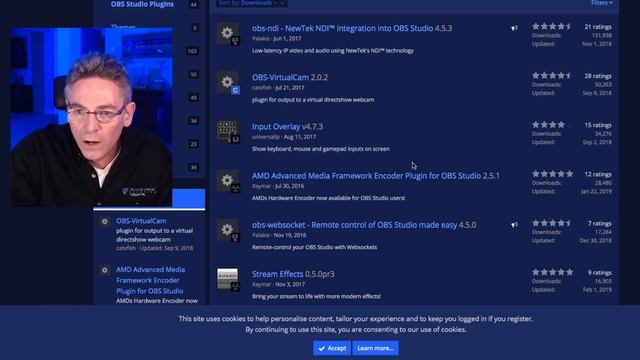Click the OBS-VirtualCam list gear icon
640x360 pixels.
[227, 82]
